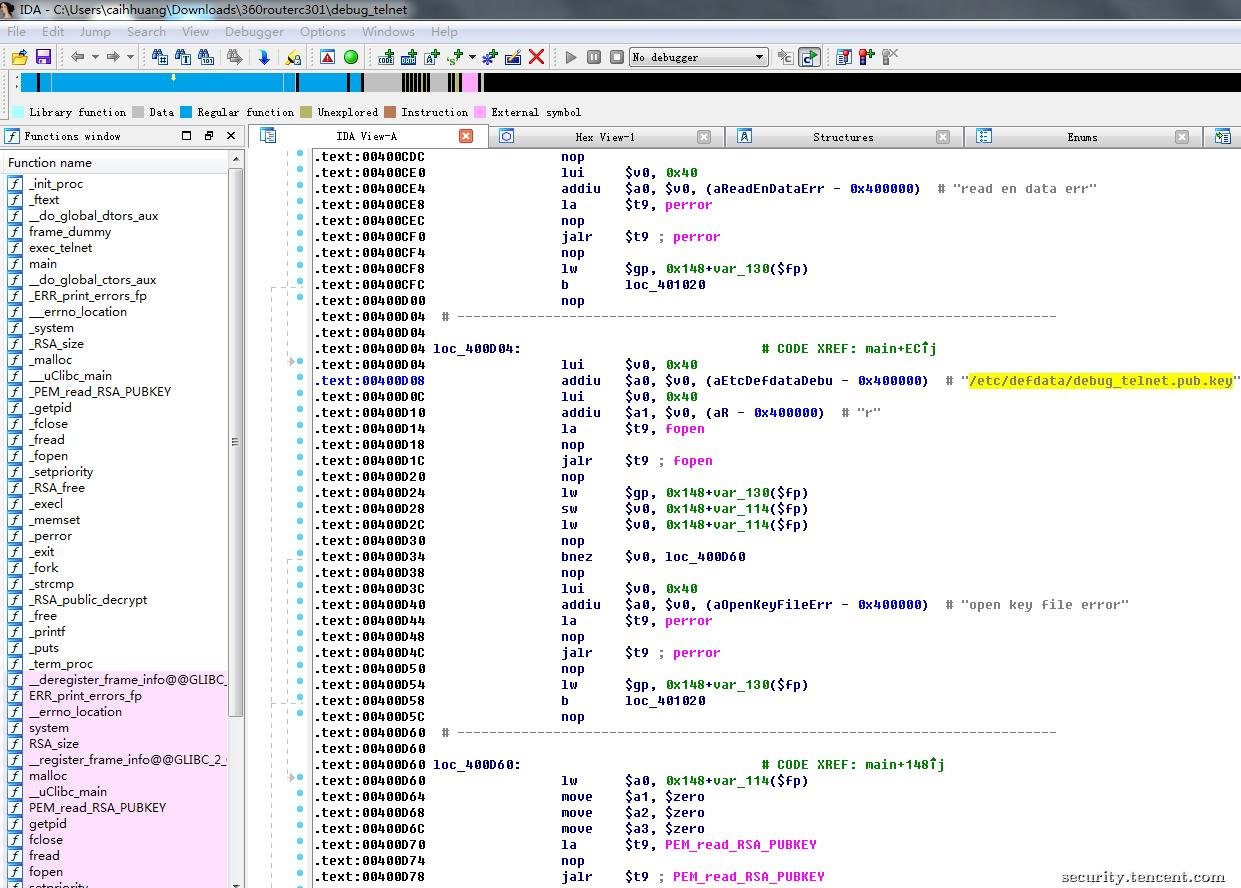Viewport: 1241px width, 888px height.
Task: Click the red X delete icon
Action: tap(537, 57)
